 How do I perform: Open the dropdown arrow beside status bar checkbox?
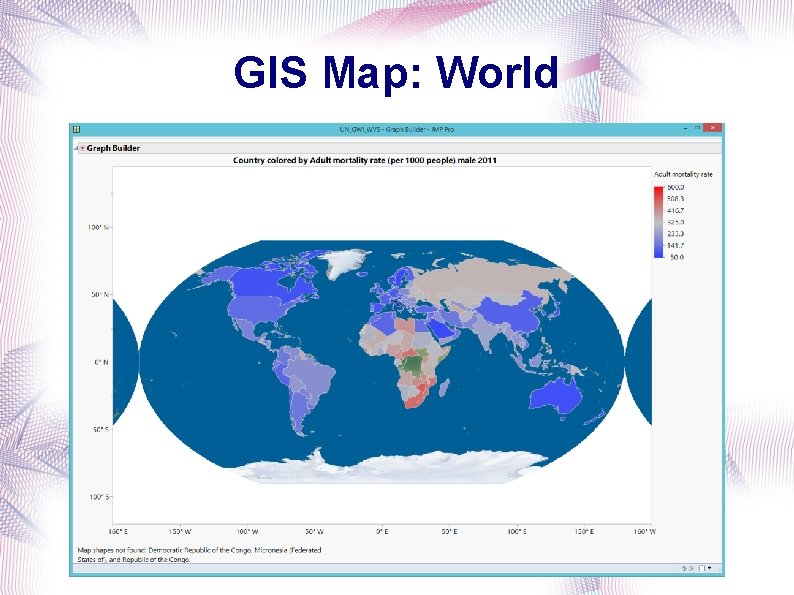pos(709,568)
